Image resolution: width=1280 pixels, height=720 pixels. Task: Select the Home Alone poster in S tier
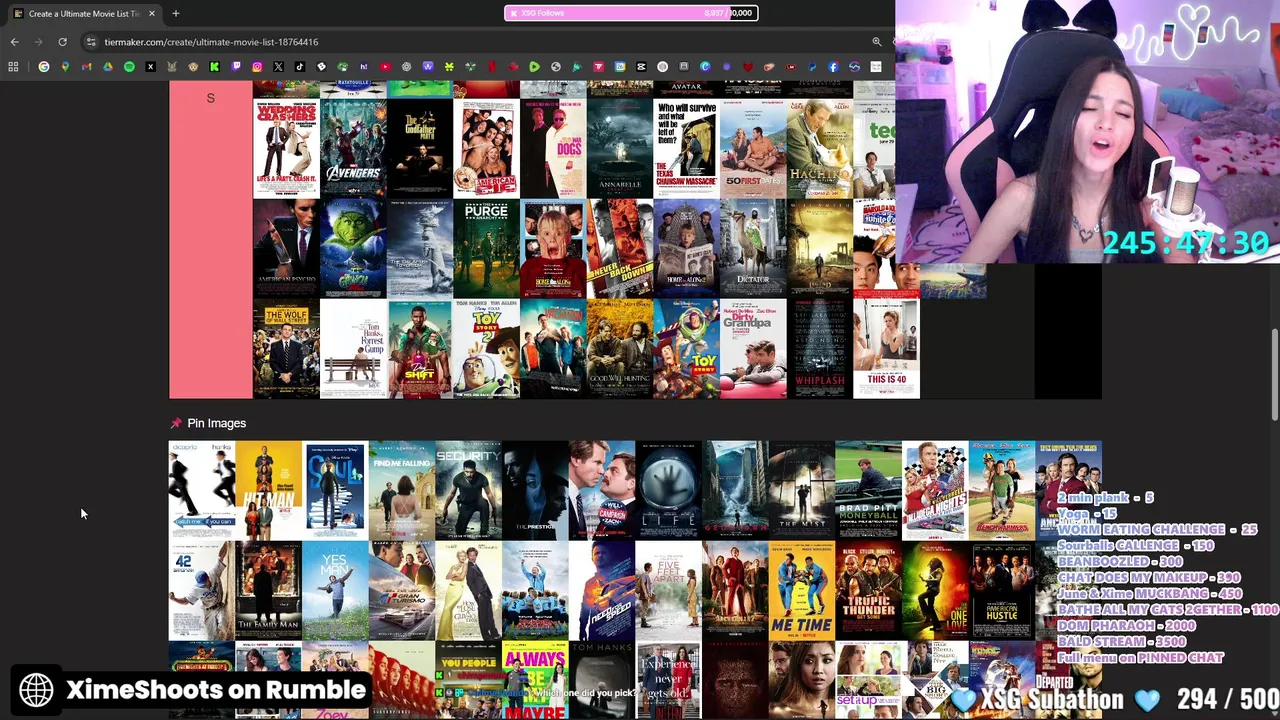pyautogui.click(x=553, y=248)
